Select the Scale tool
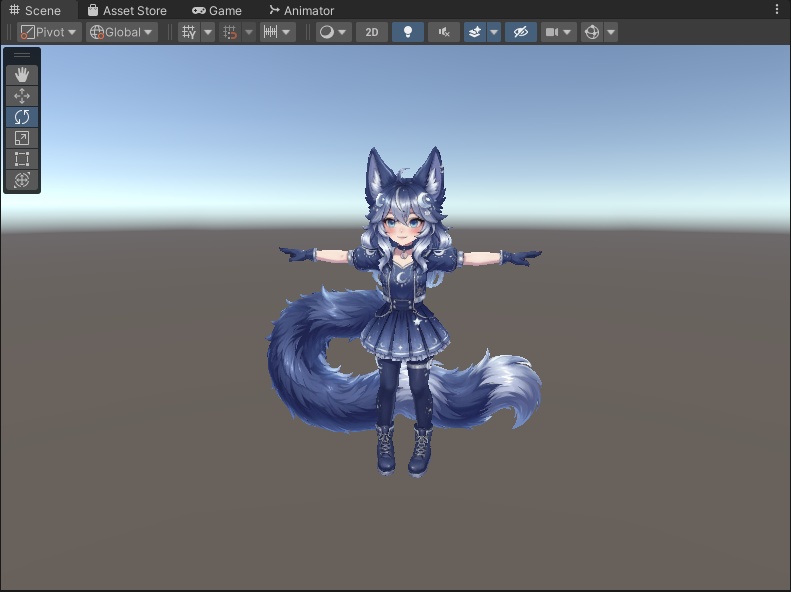Image resolution: width=791 pixels, height=592 pixels. pos(22,138)
